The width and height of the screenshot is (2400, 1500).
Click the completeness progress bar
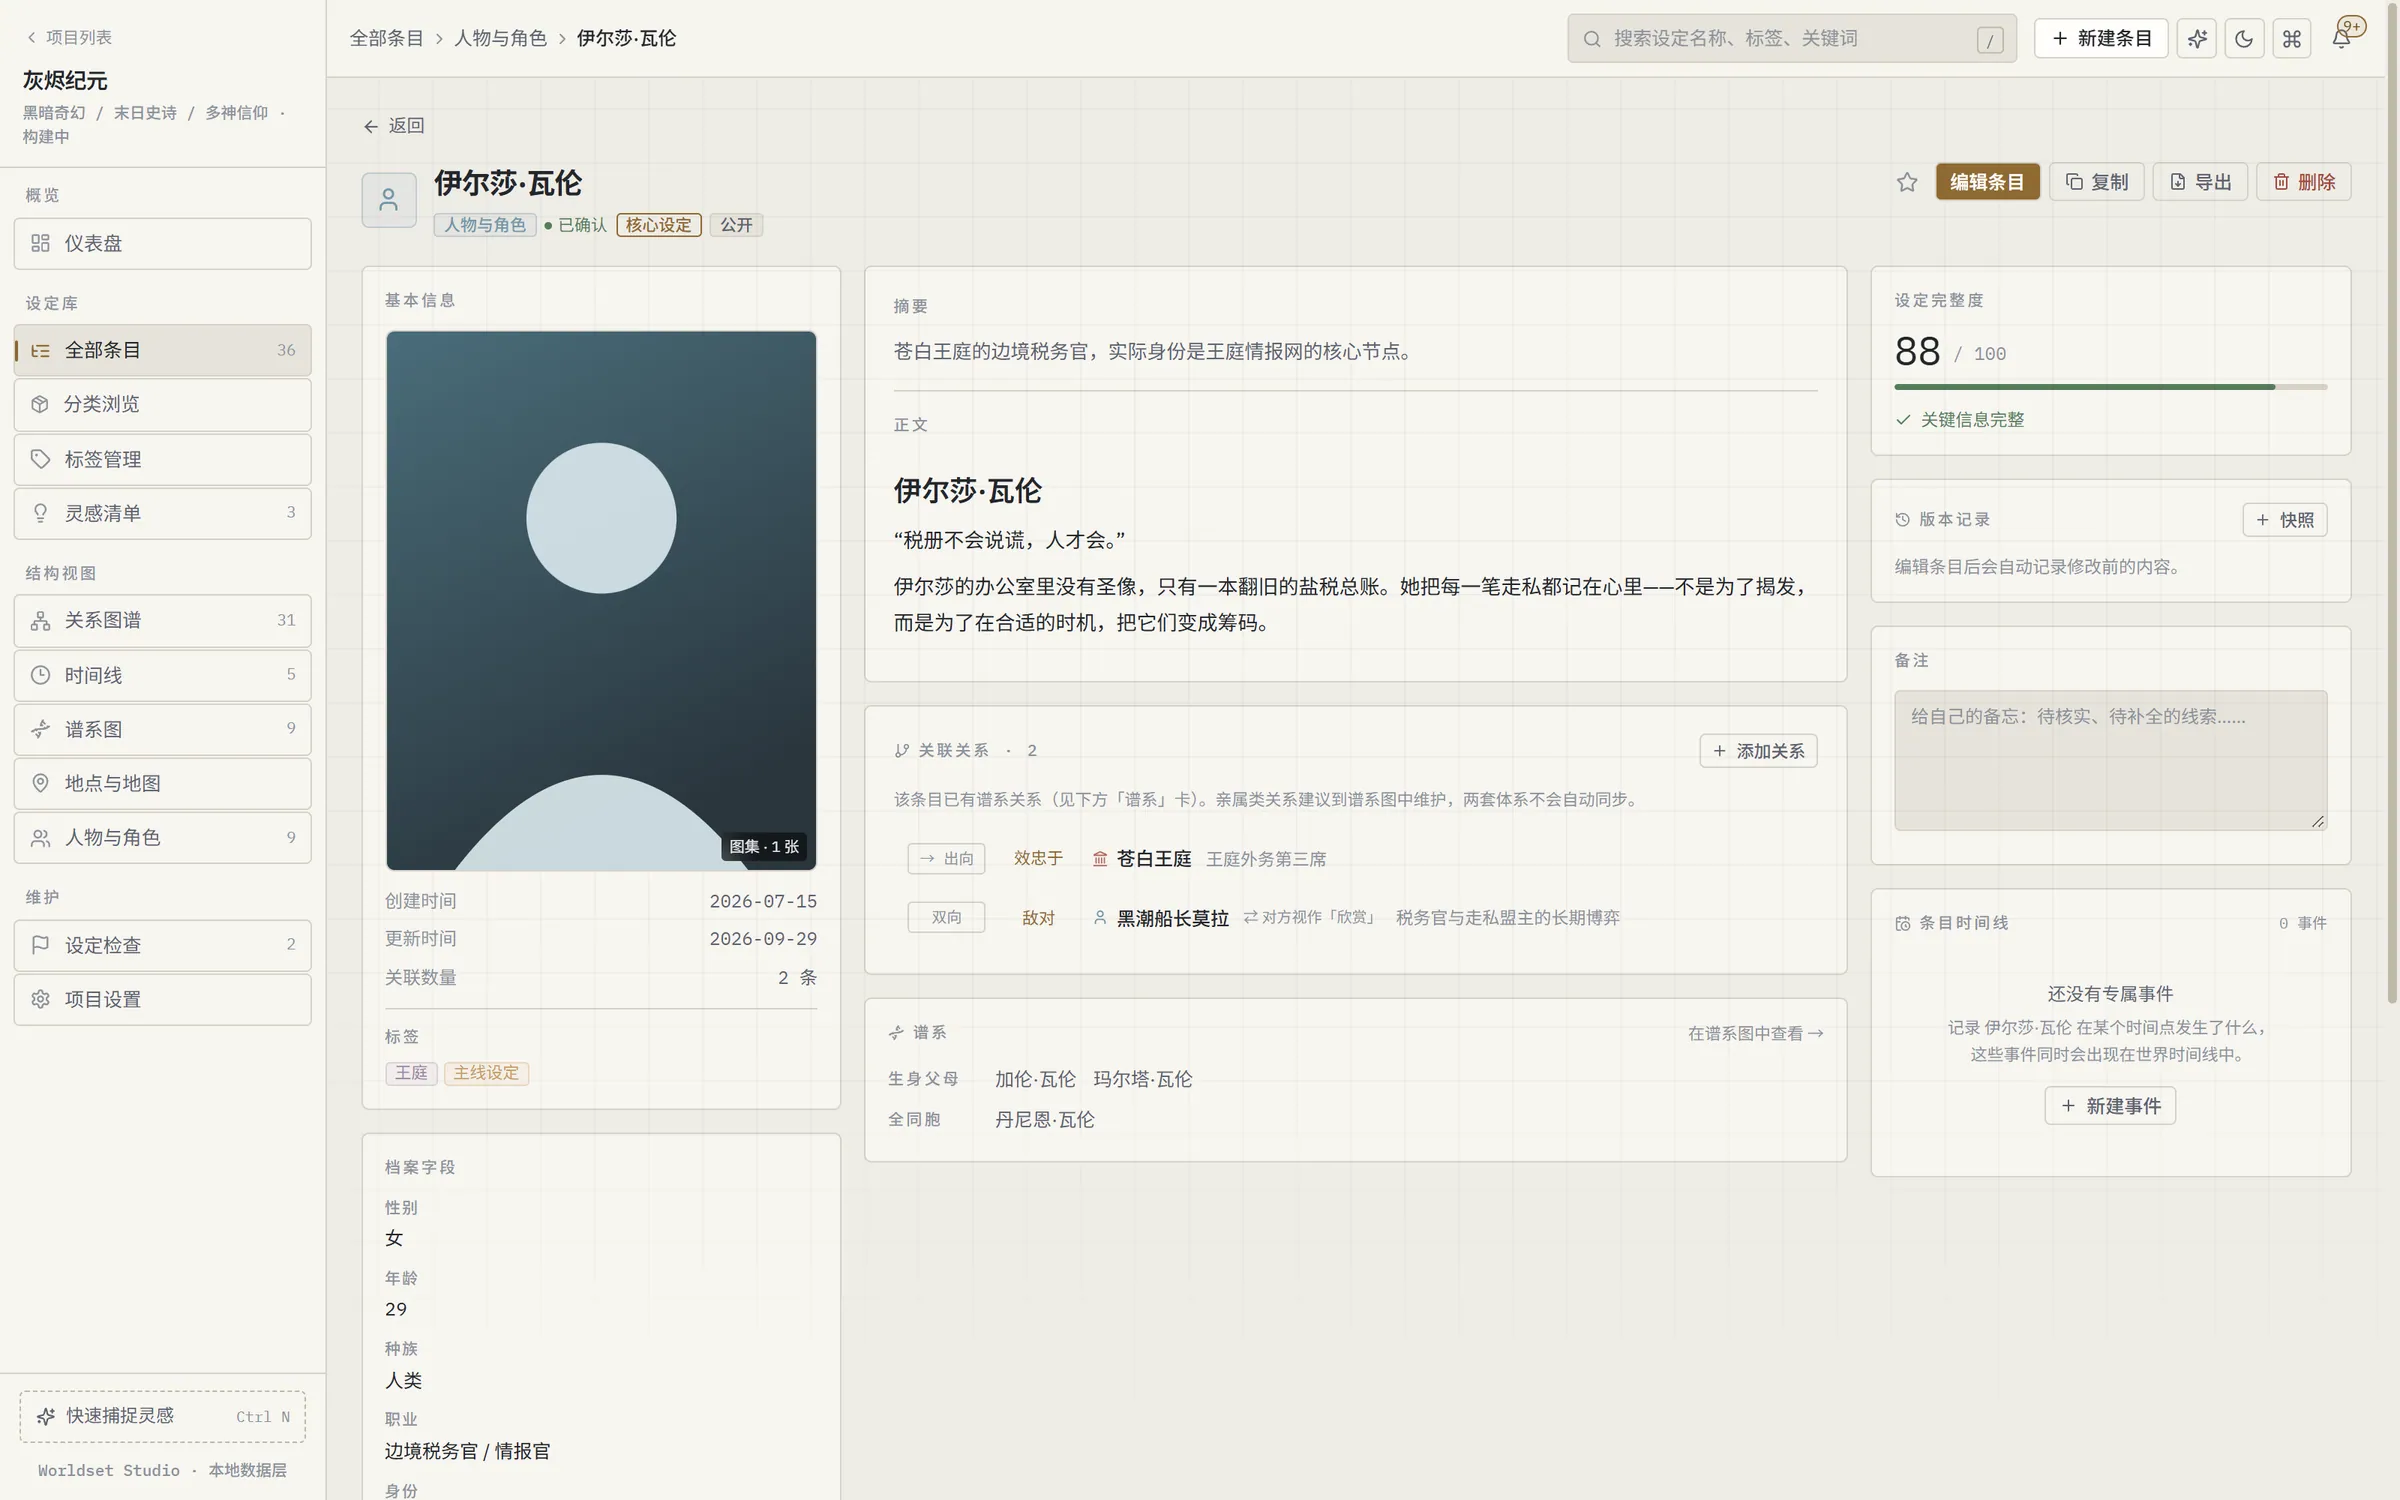tap(2110, 387)
